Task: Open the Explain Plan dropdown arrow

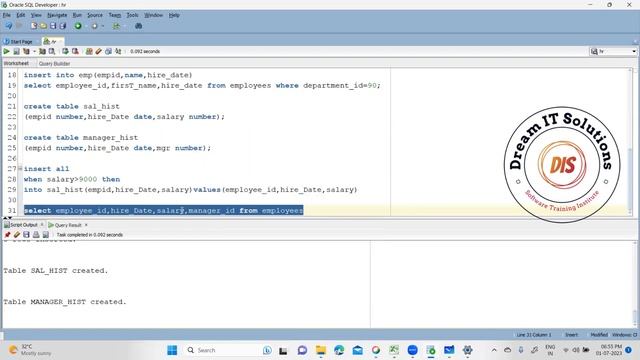Action: click(x=34, y=51)
